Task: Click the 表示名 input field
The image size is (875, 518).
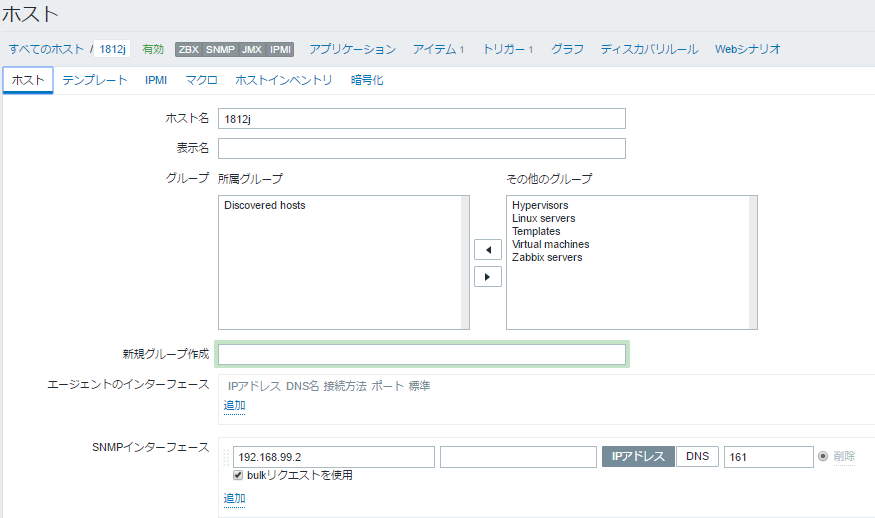Action: [x=422, y=148]
